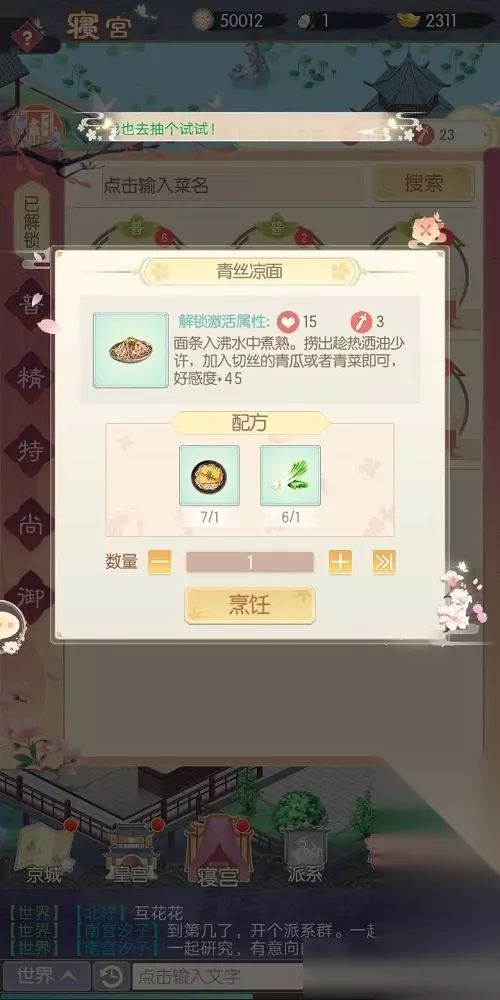Click the 烹饪 cook button
The image size is (500, 1000).
tap(250, 605)
